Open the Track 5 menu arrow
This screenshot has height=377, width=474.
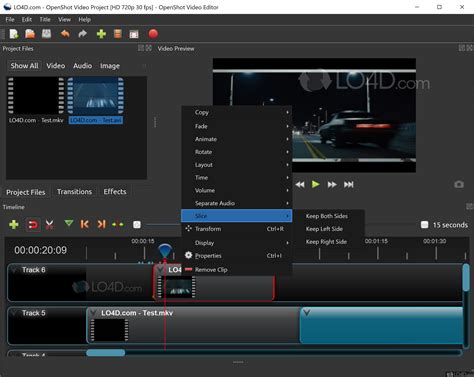coord(14,313)
